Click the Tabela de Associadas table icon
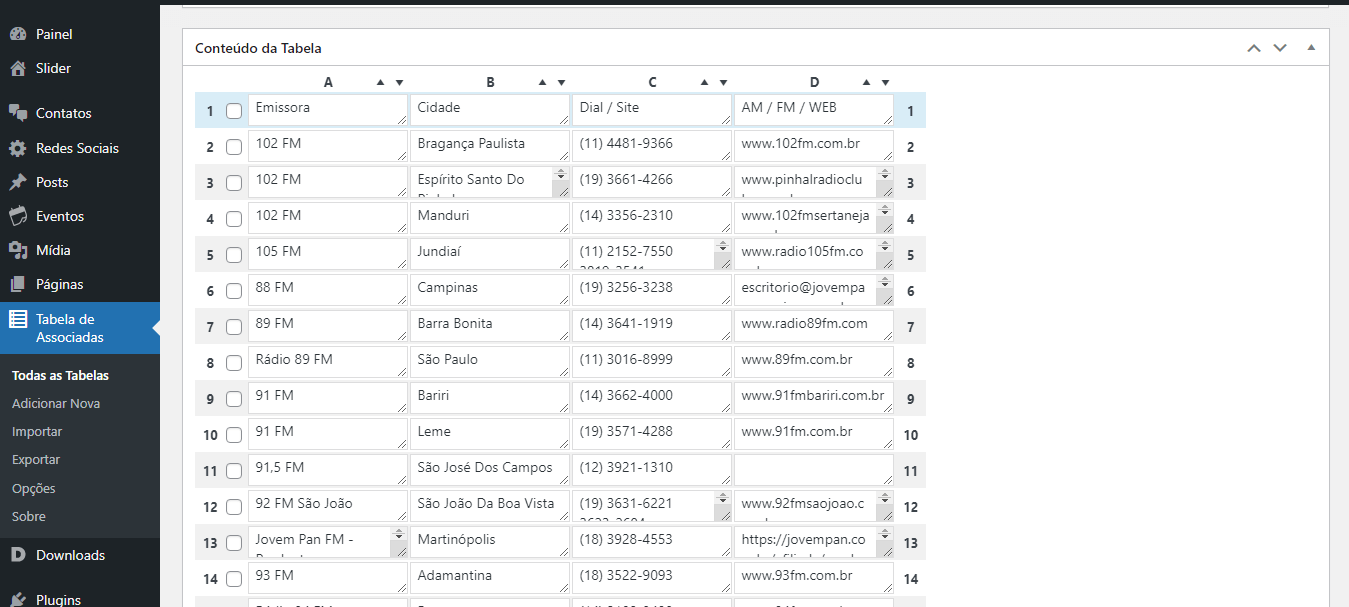1349x607 pixels. click(x=17, y=320)
